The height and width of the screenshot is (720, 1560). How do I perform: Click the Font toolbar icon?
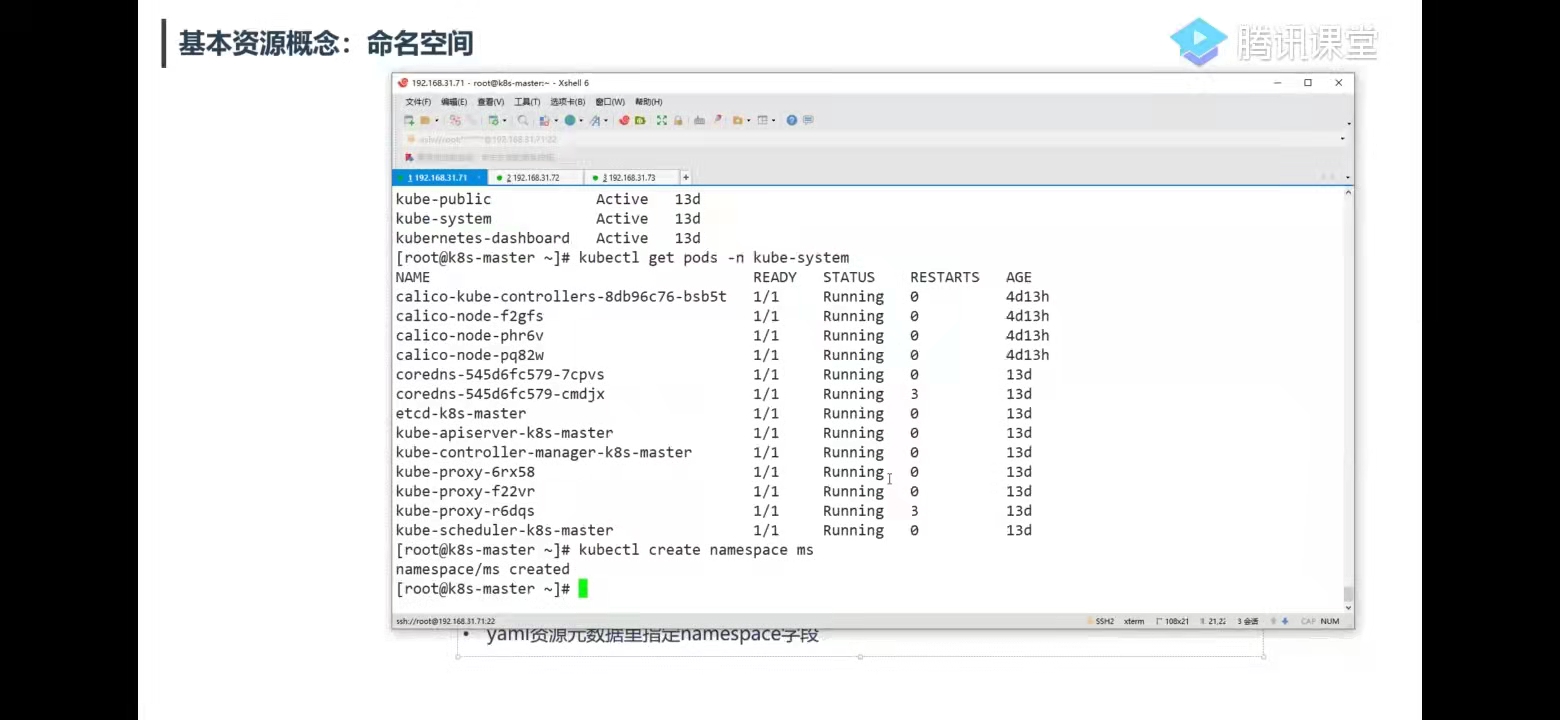point(595,120)
